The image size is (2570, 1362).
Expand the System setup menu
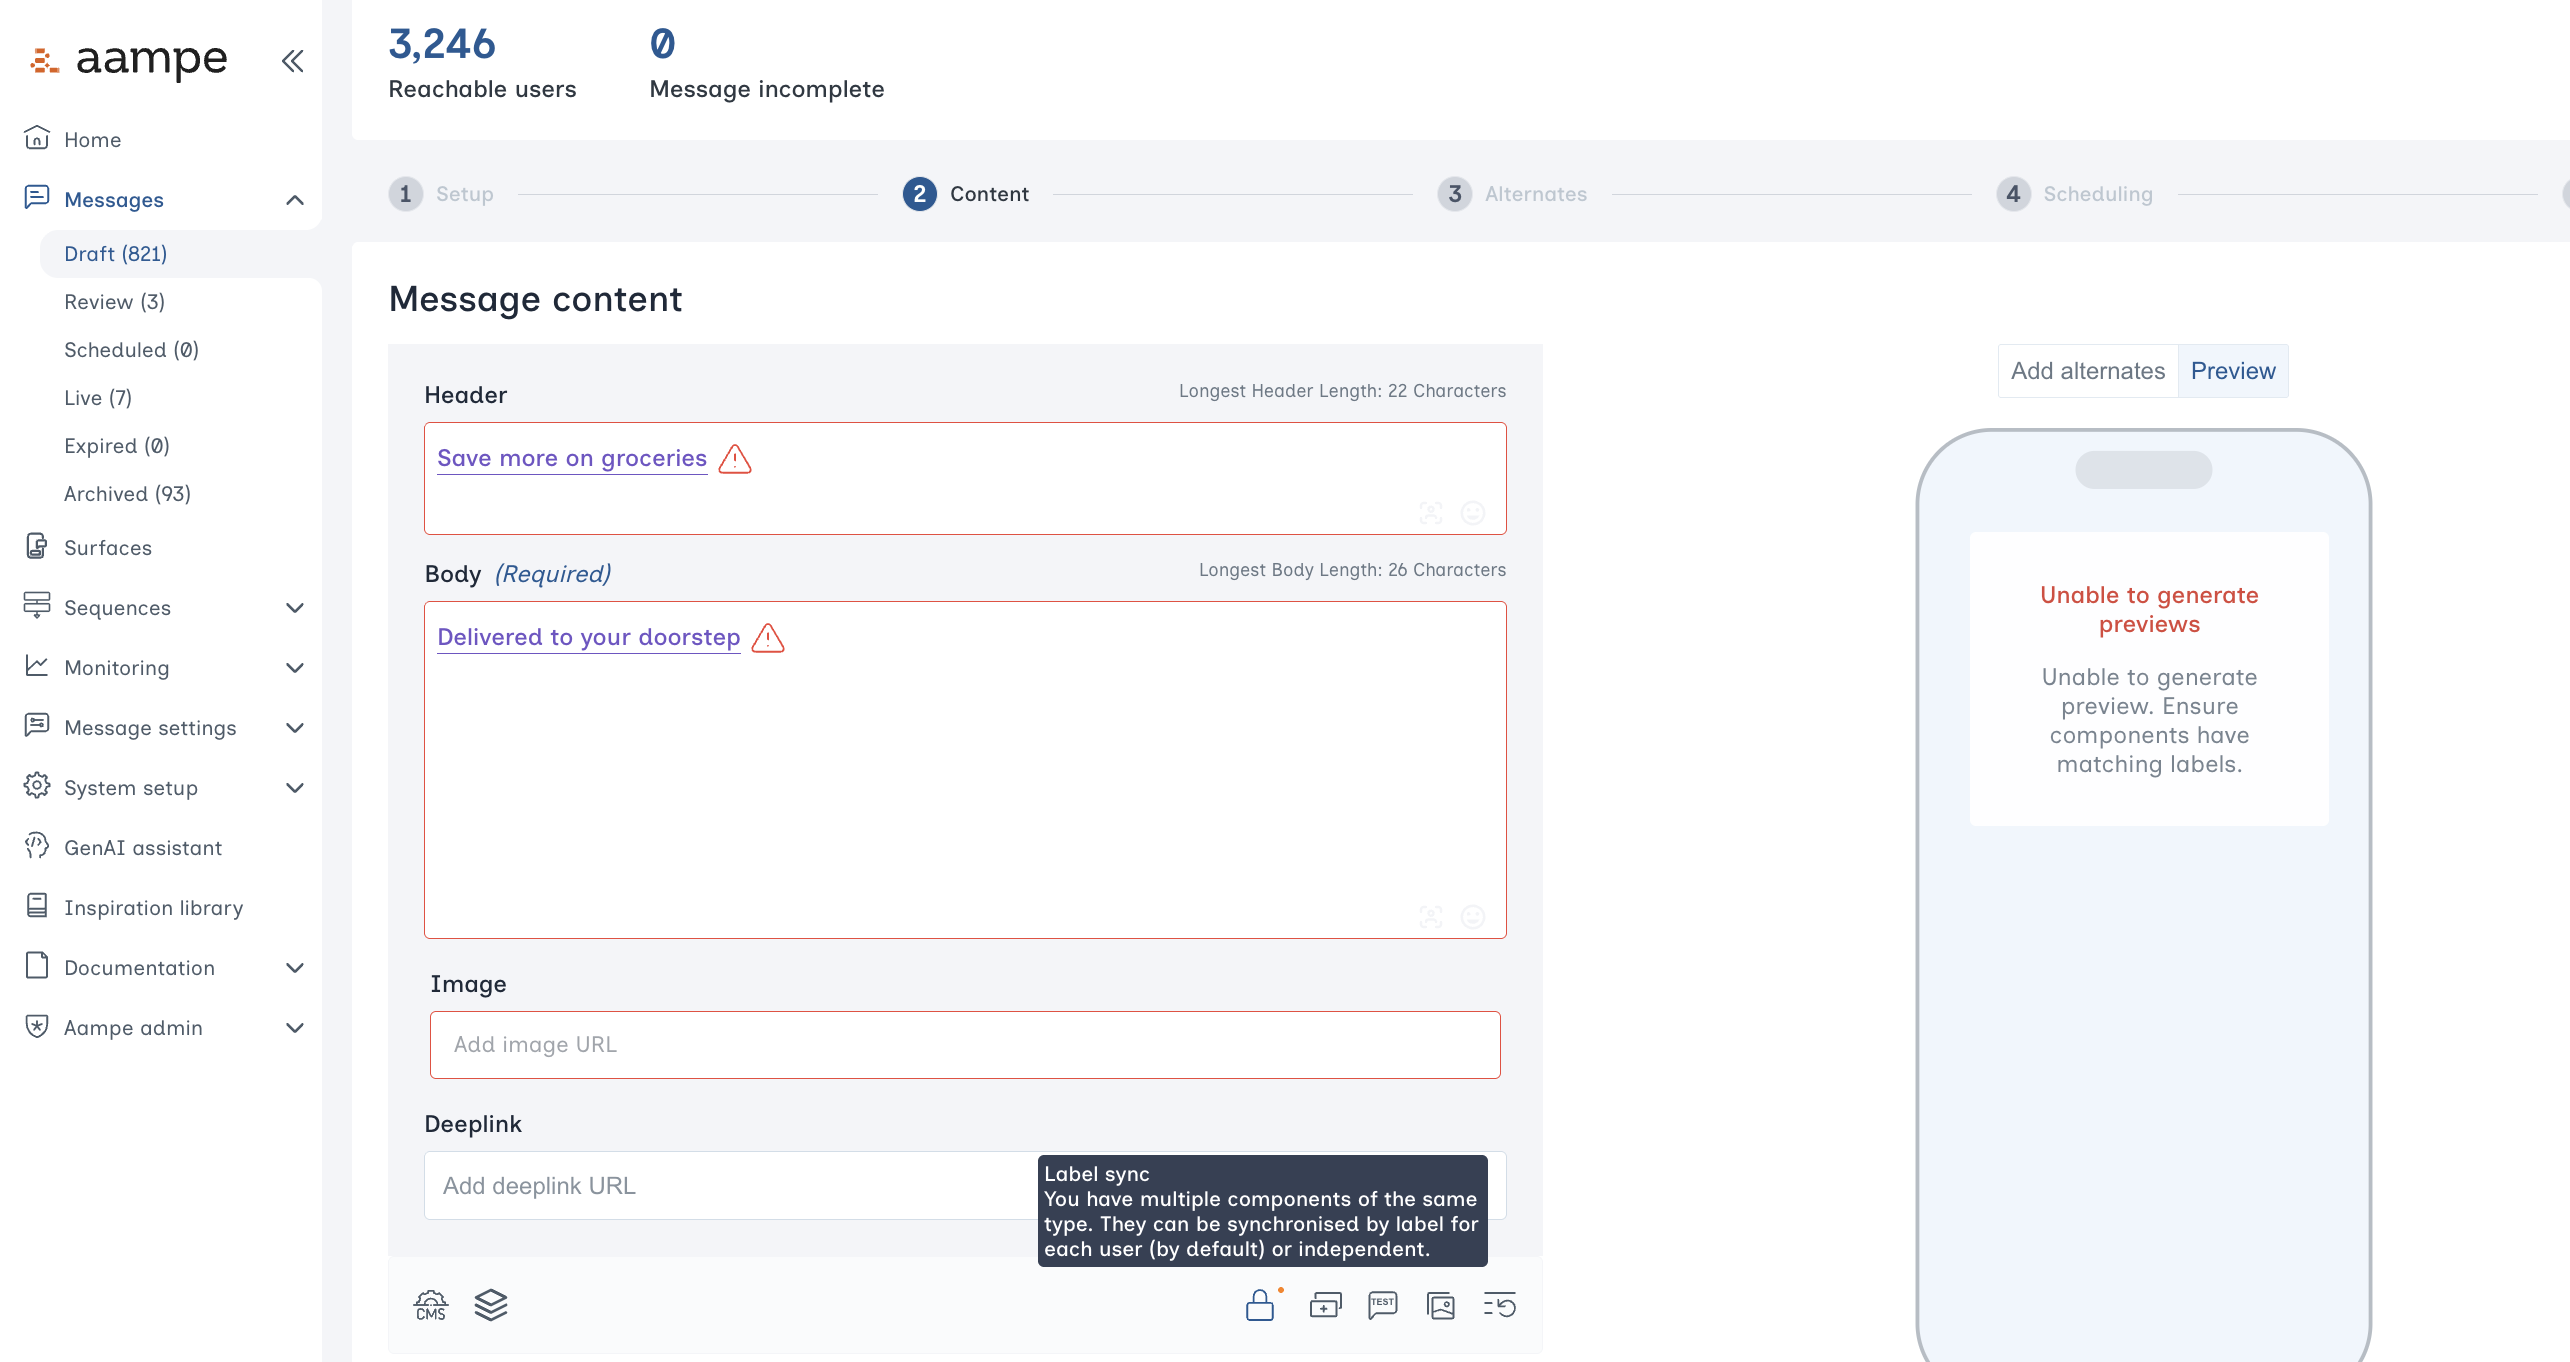pos(295,788)
